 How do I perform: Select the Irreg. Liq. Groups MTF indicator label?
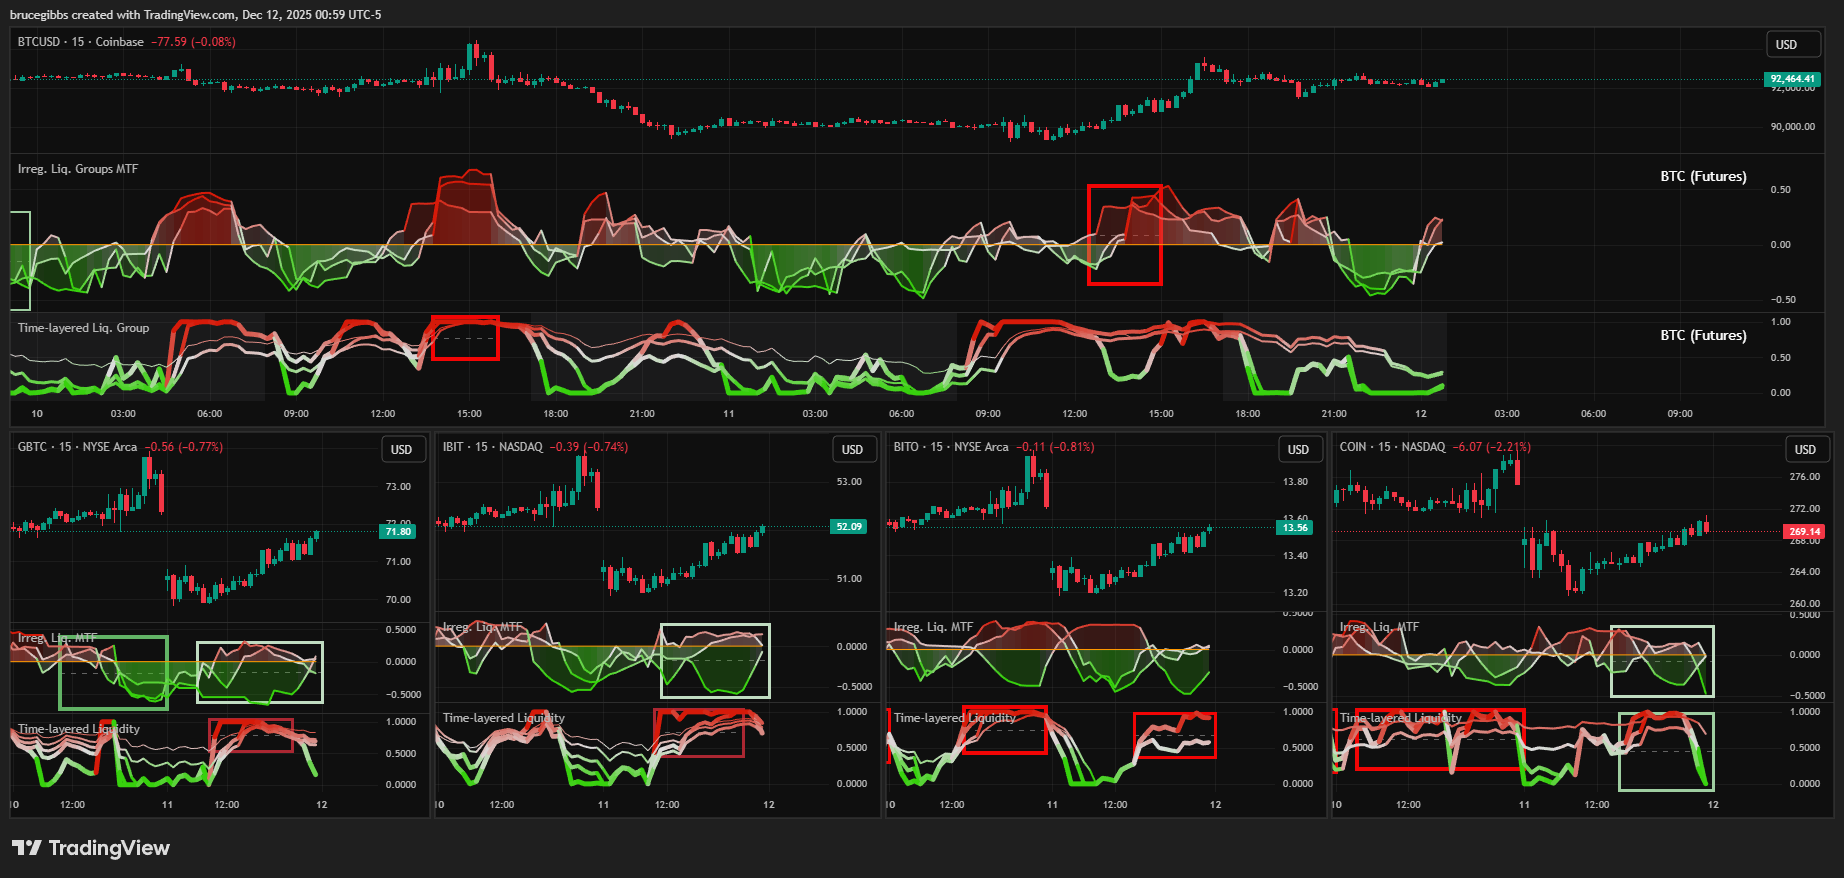78,169
